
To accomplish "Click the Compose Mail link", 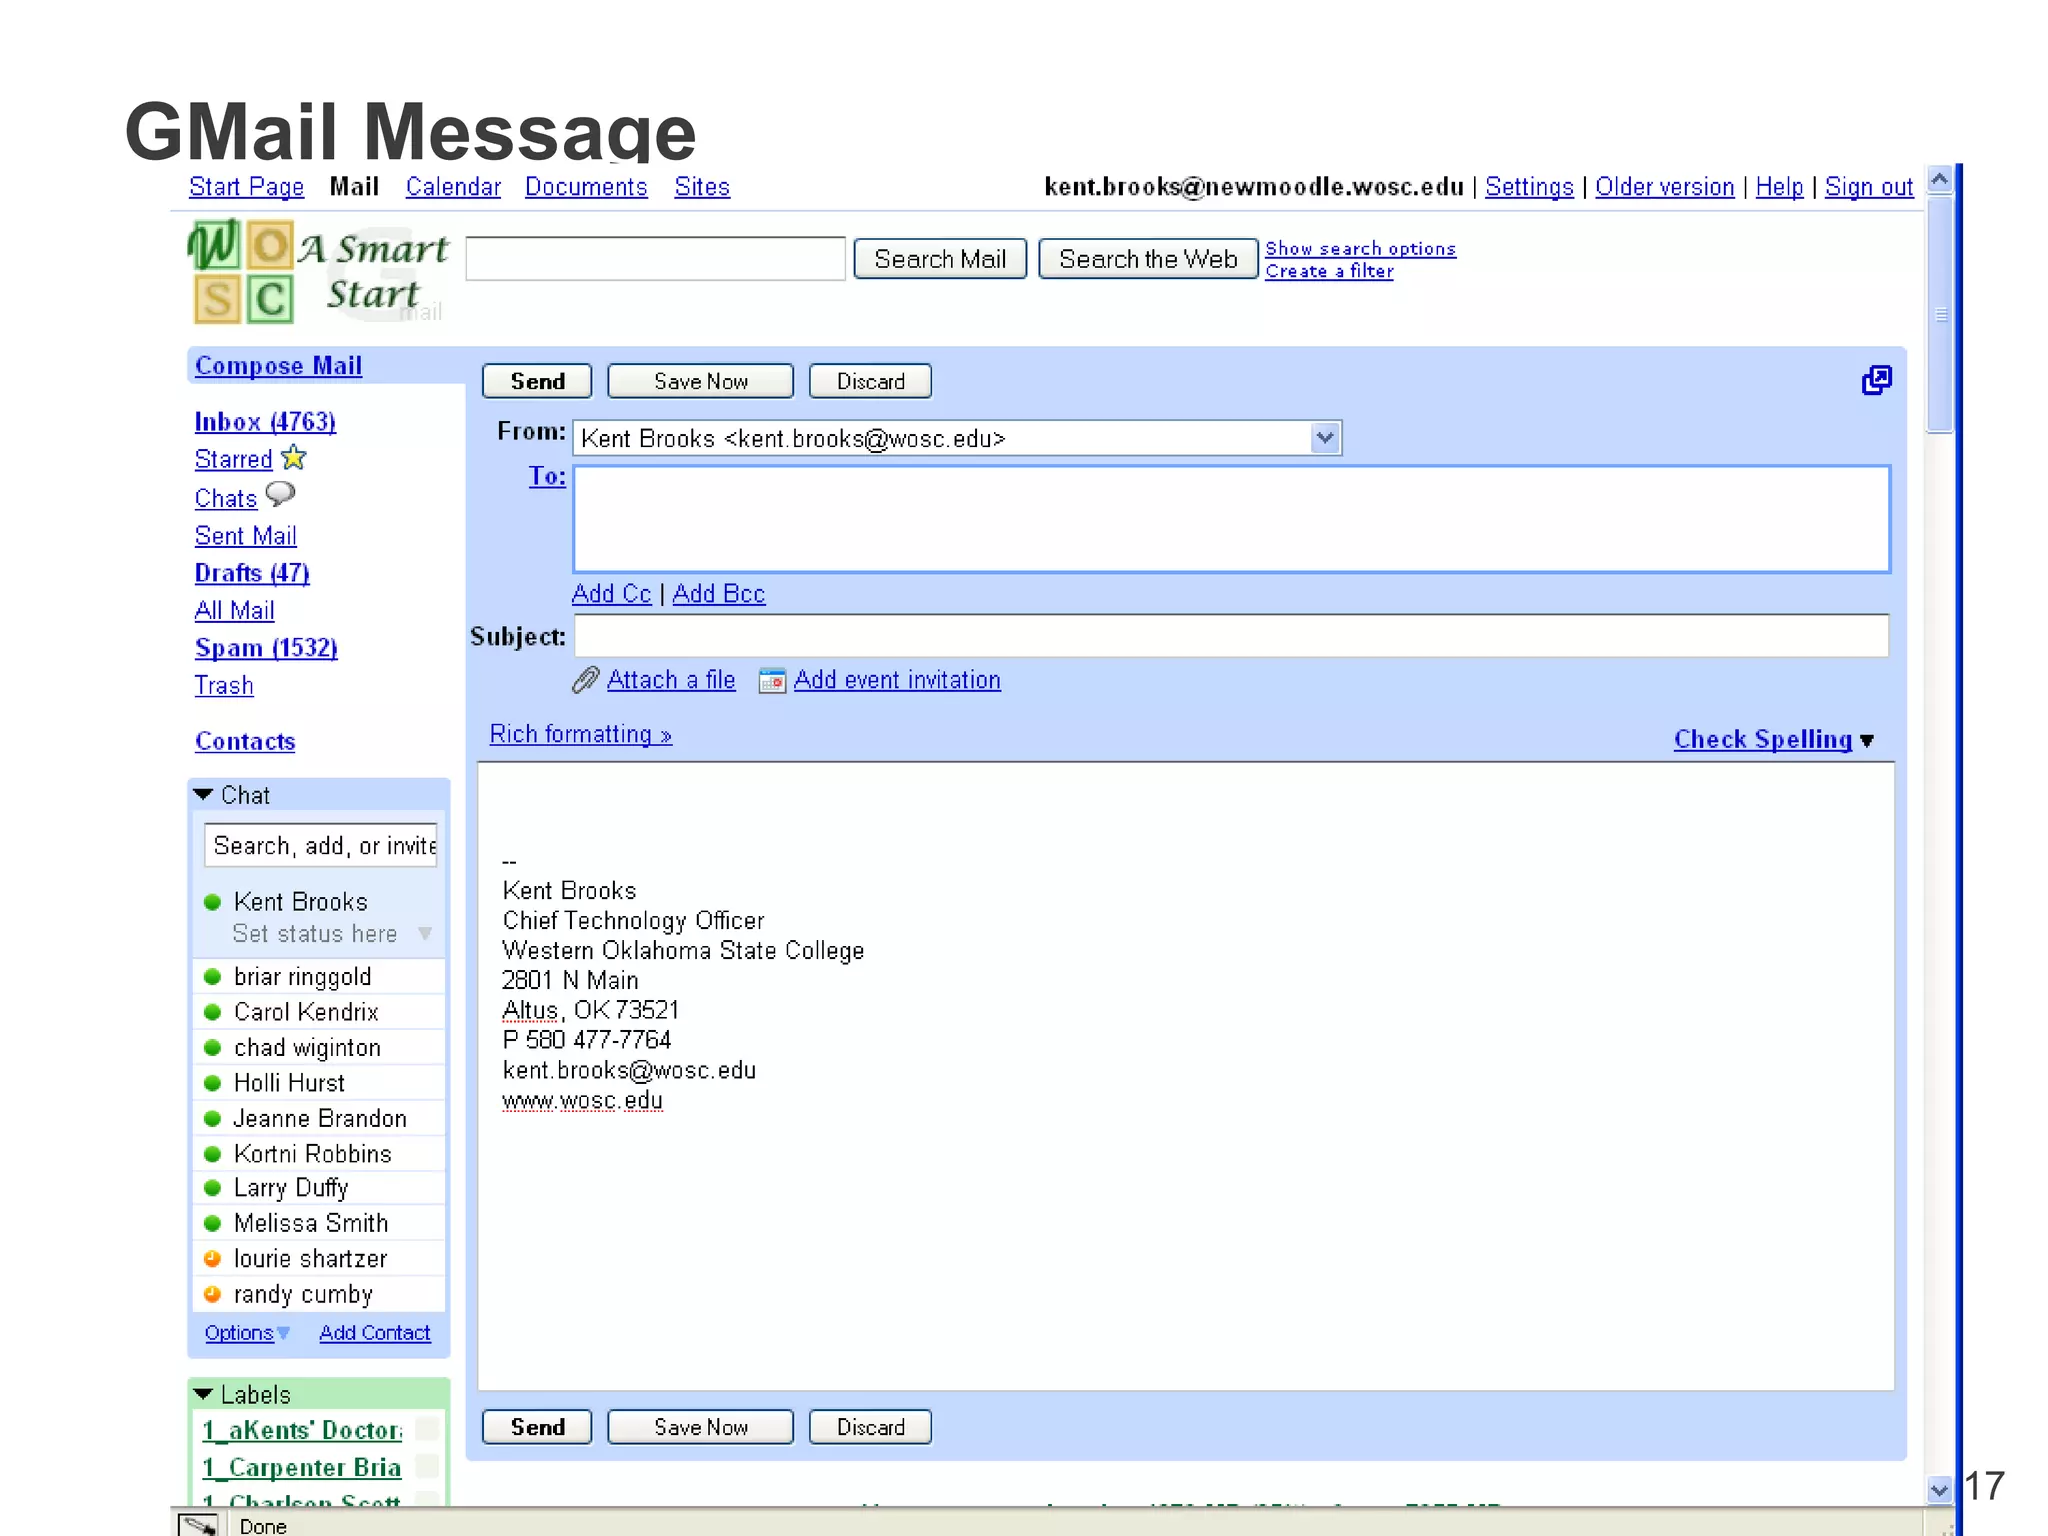I will coord(278,366).
